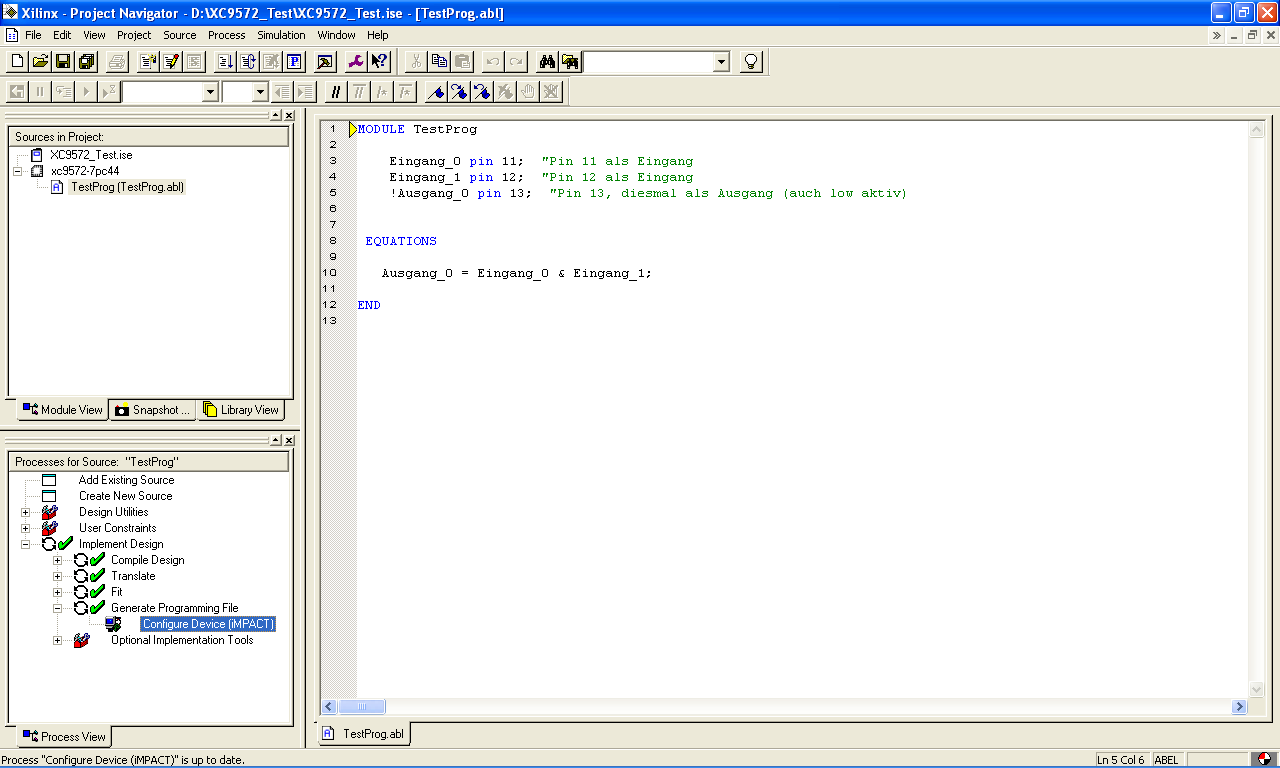Click the 'ABEL' status bar entry

(1166, 760)
